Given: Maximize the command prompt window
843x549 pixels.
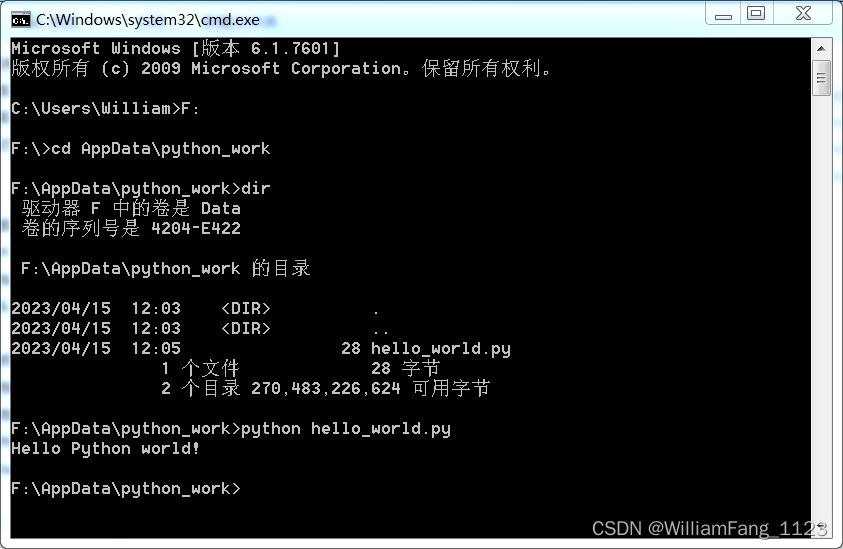Looking at the screenshot, I should [x=756, y=13].
